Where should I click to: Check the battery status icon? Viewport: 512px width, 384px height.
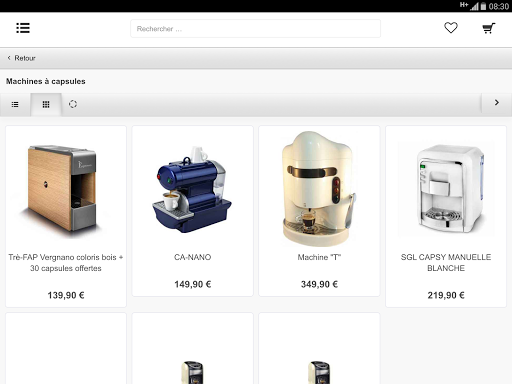coord(483,6)
